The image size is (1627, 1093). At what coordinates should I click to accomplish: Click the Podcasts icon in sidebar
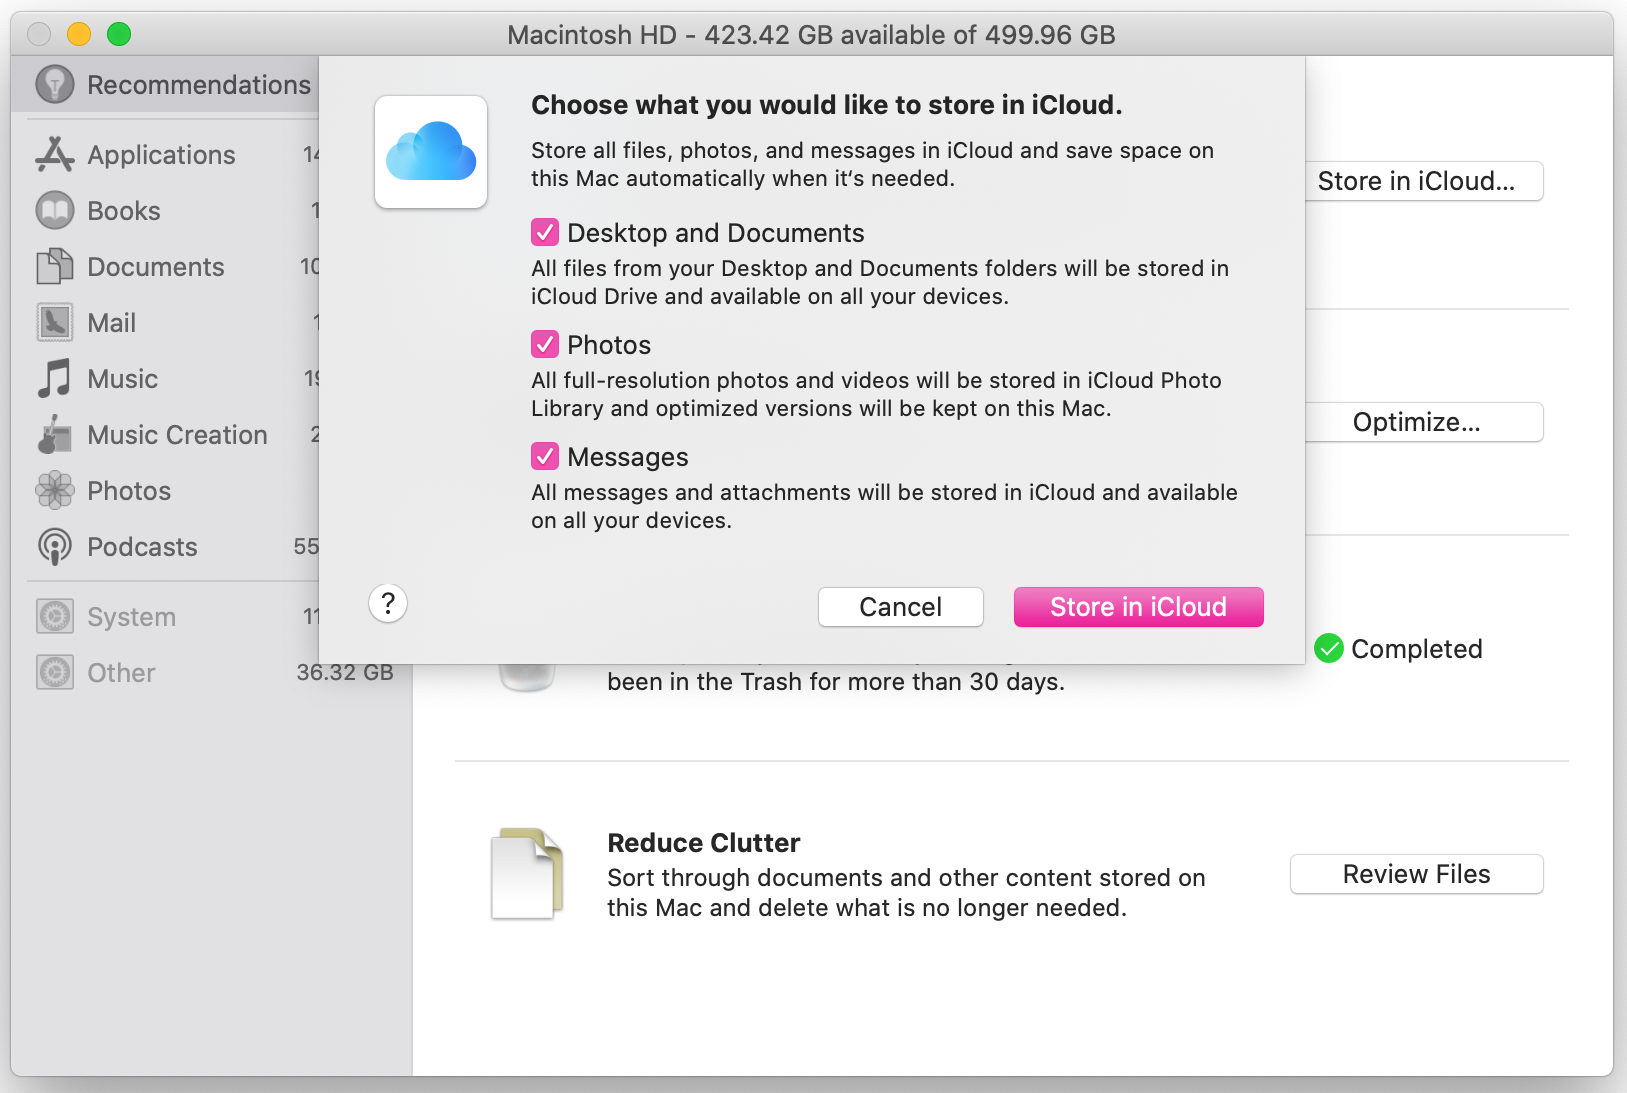click(55, 546)
